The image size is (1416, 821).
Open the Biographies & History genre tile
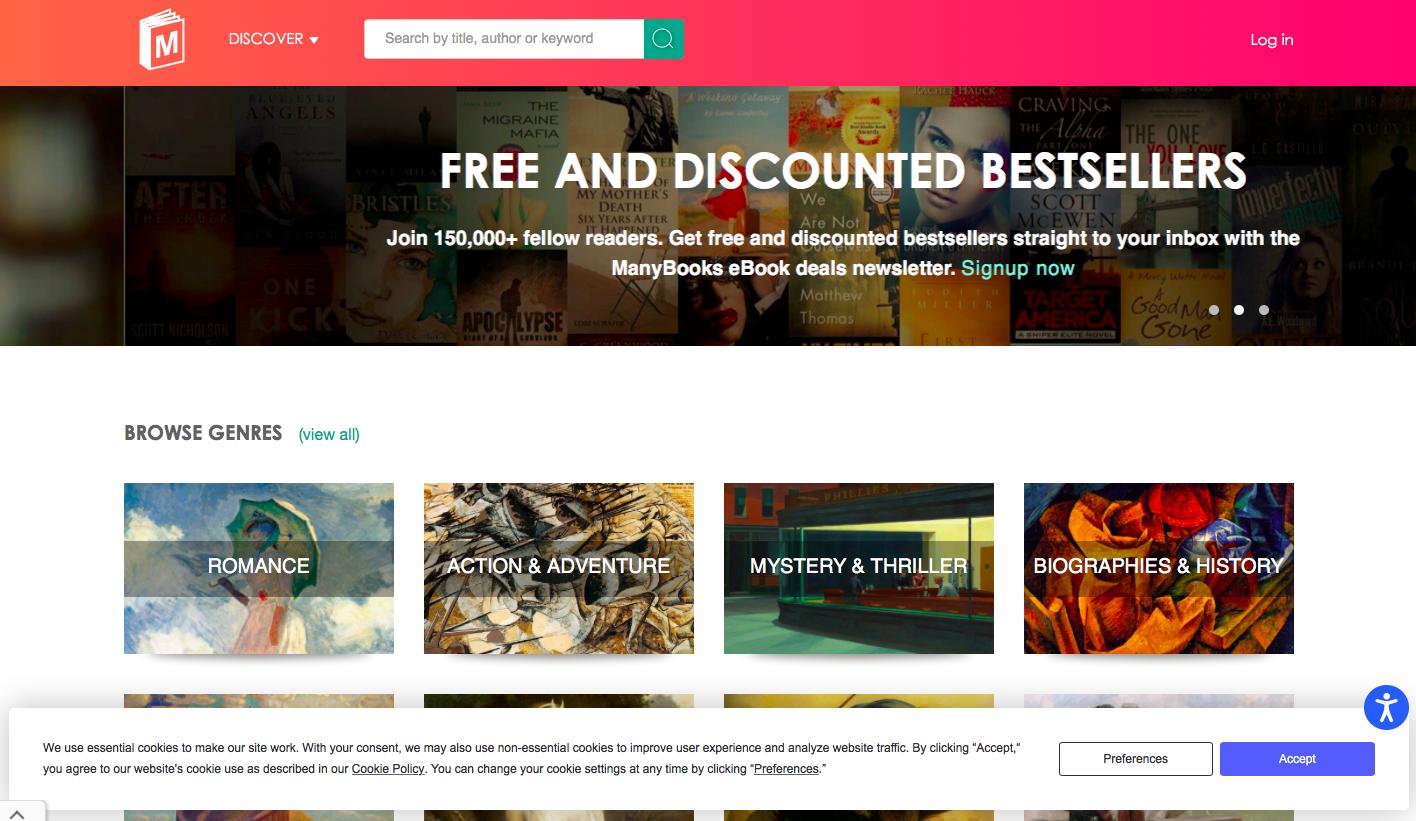(1159, 568)
